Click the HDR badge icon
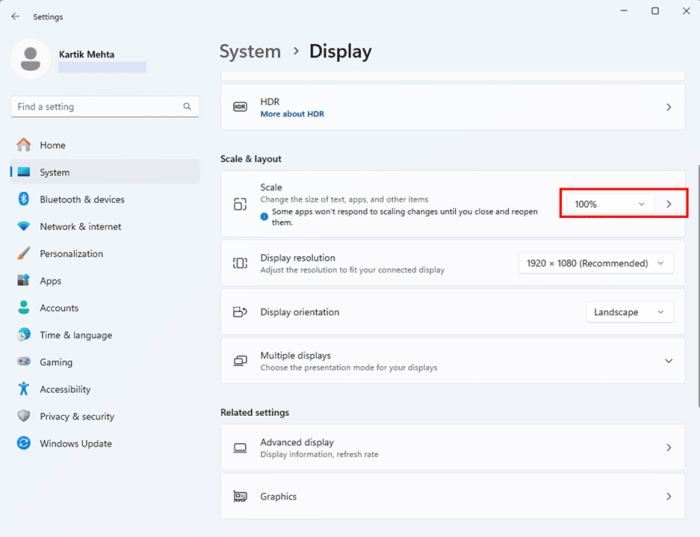The width and height of the screenshot is (700, 537). pos(240,107)
